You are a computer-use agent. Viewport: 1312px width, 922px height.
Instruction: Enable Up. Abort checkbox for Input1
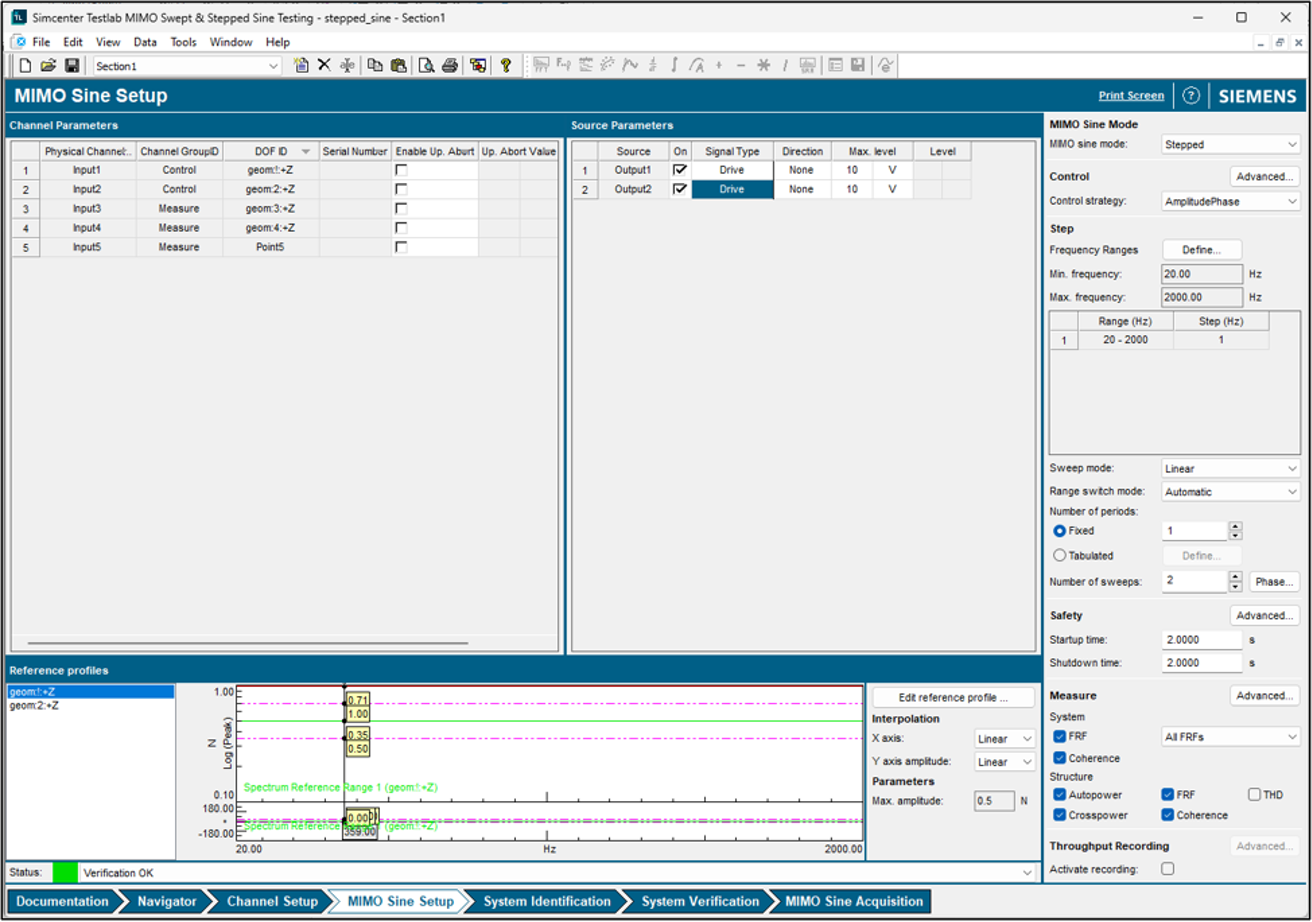(x=401, y=170)
